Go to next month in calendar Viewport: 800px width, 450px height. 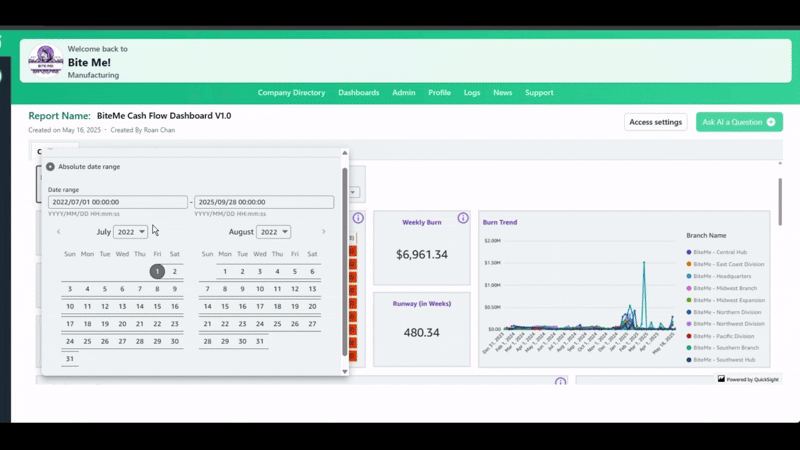pyautogui.click(x=323, y=232)
